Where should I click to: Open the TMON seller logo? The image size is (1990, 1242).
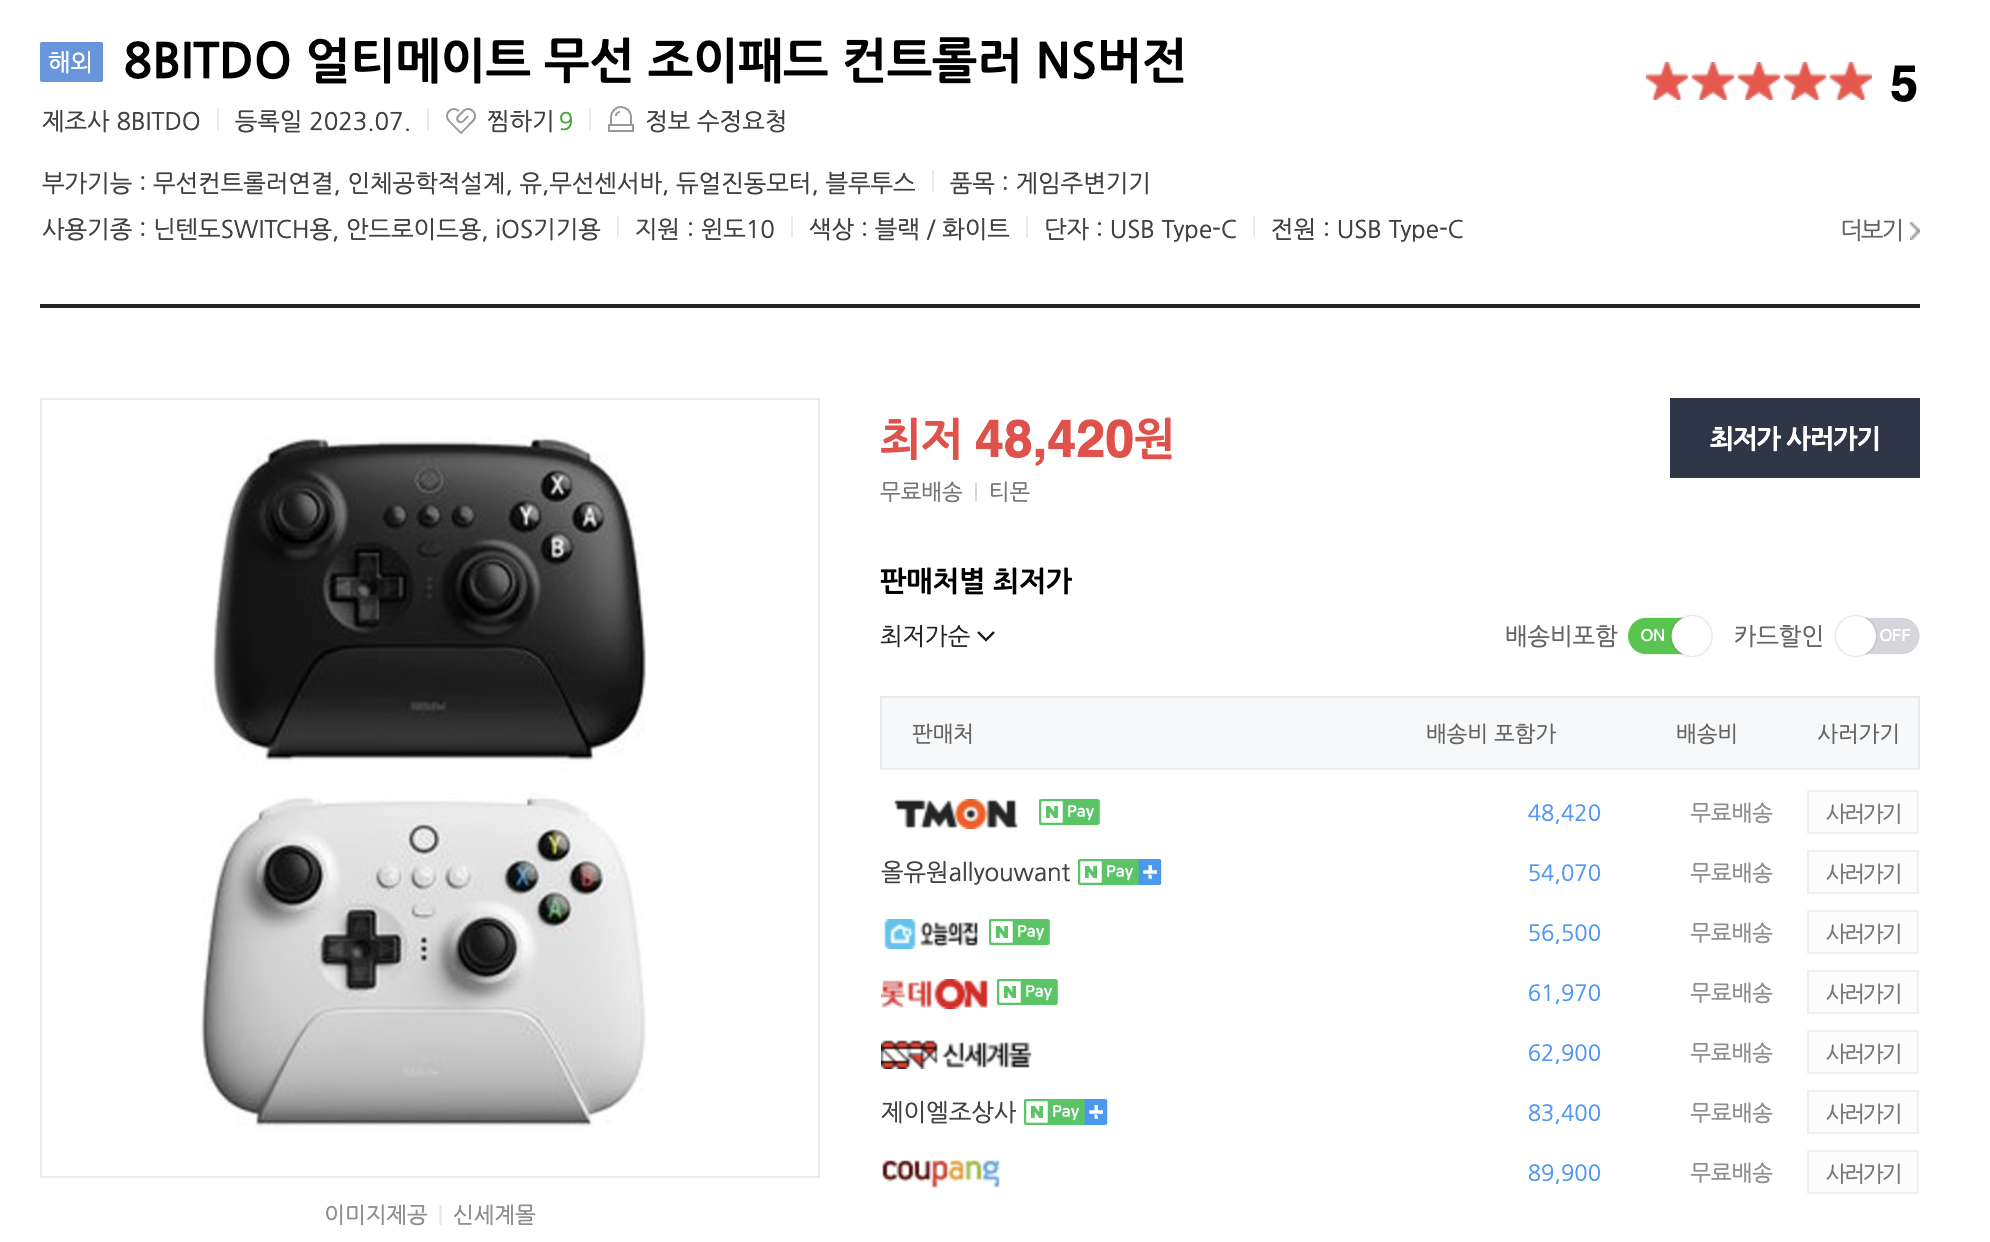(x=956, y=813)
